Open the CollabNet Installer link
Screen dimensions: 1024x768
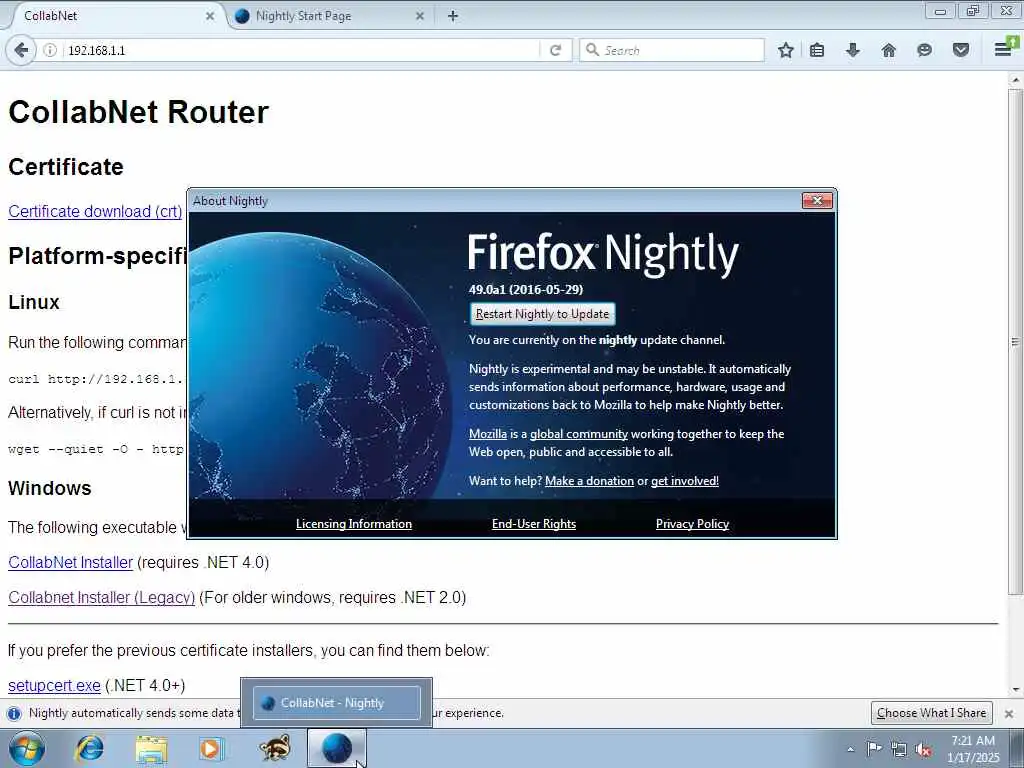click(x=71, y=562)
